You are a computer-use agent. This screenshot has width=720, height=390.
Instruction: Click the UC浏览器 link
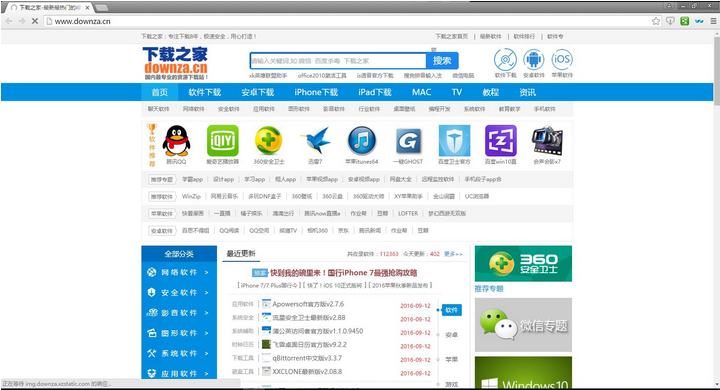click(477, 196)
